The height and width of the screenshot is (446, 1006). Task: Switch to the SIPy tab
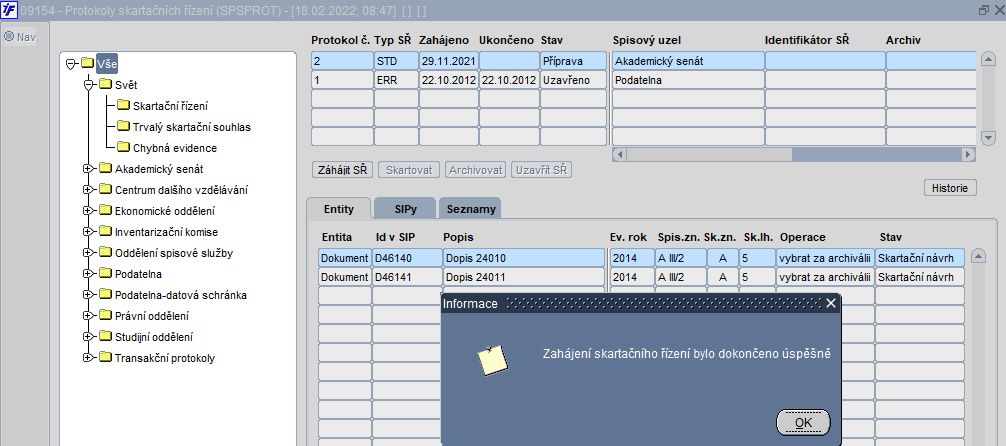pyautogui.click(x=405, y=209)
